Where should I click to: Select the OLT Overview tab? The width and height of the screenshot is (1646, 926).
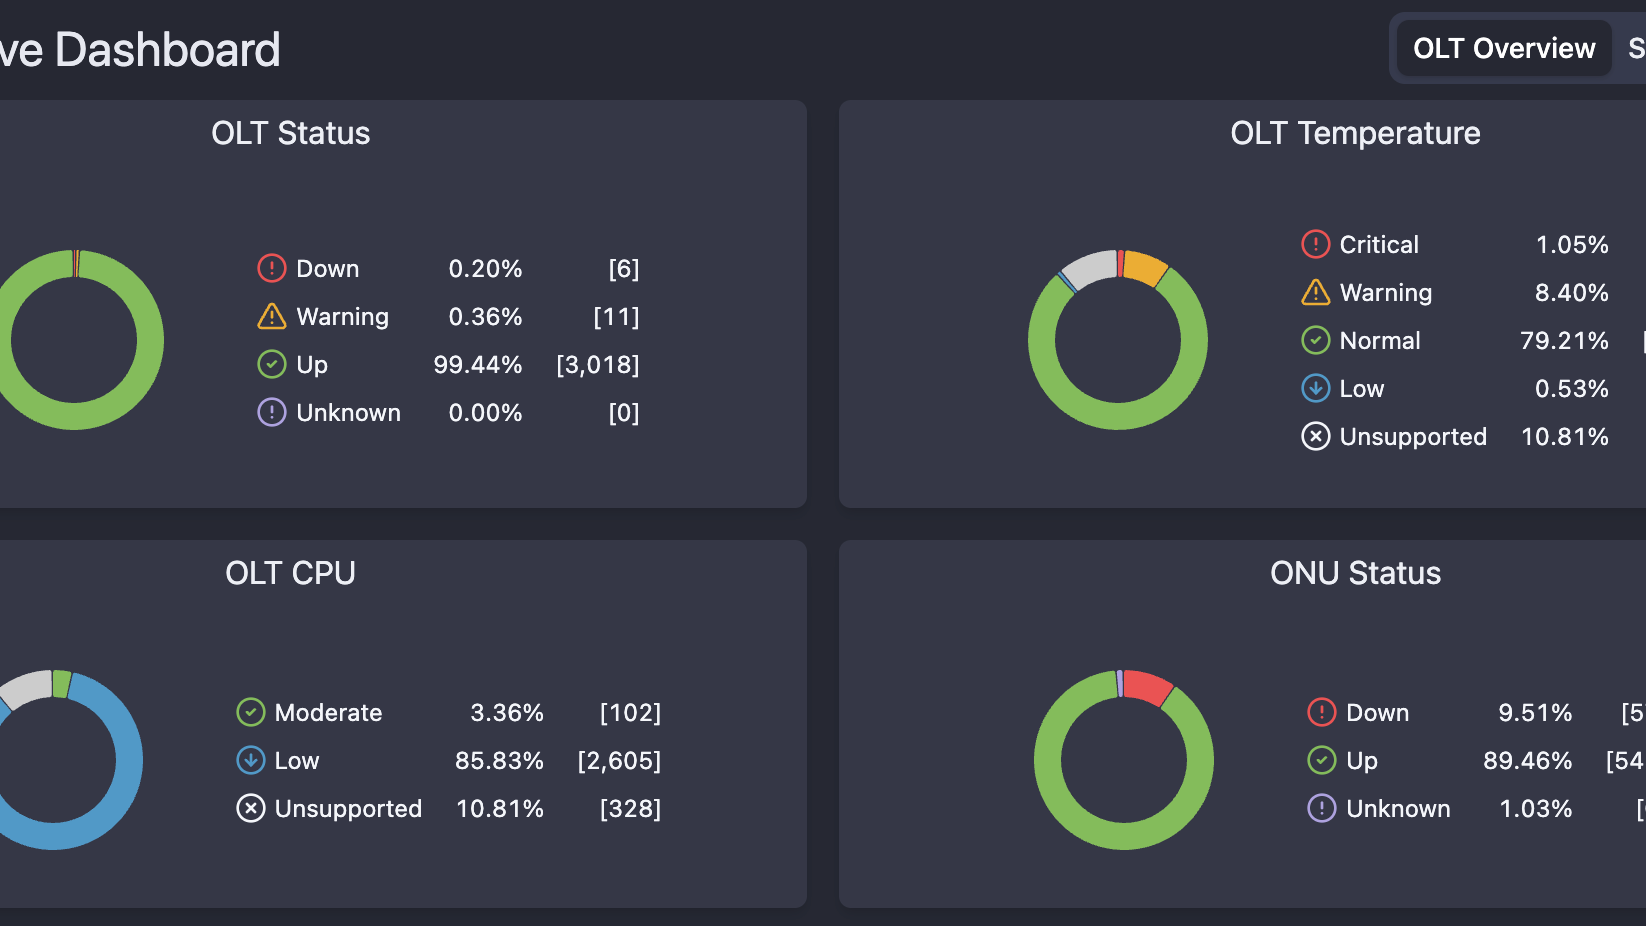tap(1503, 47)
